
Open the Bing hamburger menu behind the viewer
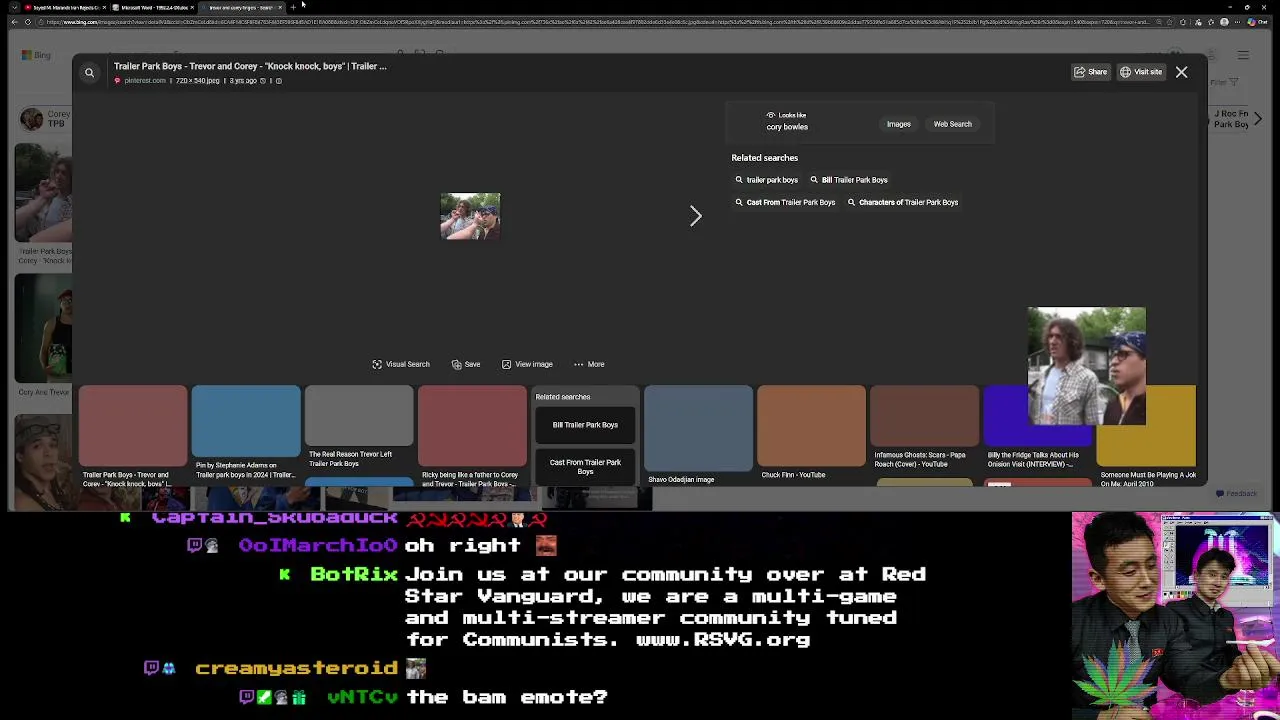(1243, 55)
